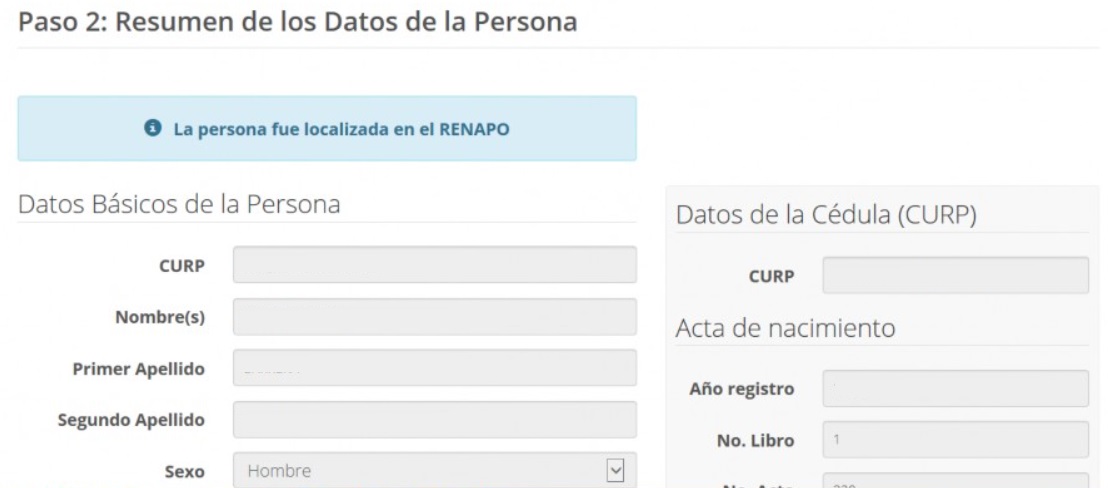Click the Nombre(s) label
The height and width of the screenshot is (488, 1108).
coord(160,317)
